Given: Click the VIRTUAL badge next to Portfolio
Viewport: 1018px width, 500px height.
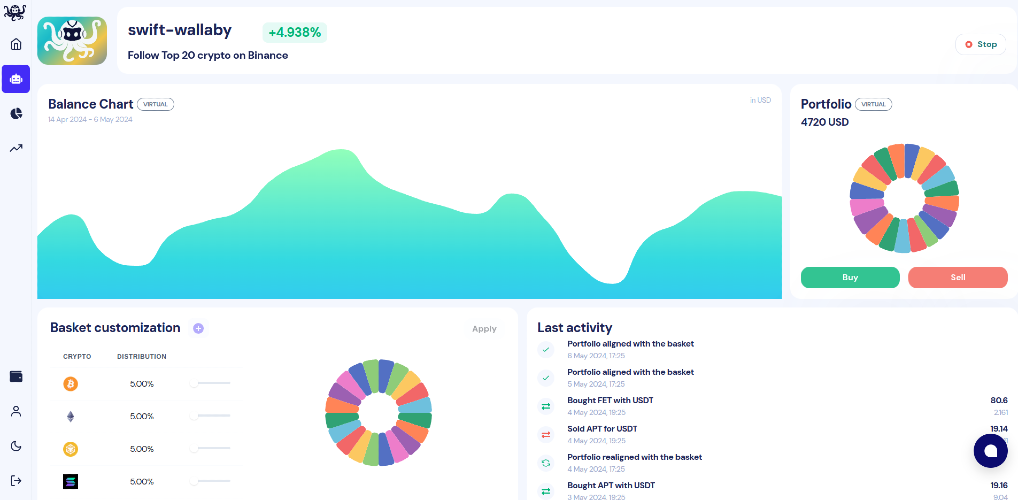Looking at the screenshot, I should coord(873,104).
